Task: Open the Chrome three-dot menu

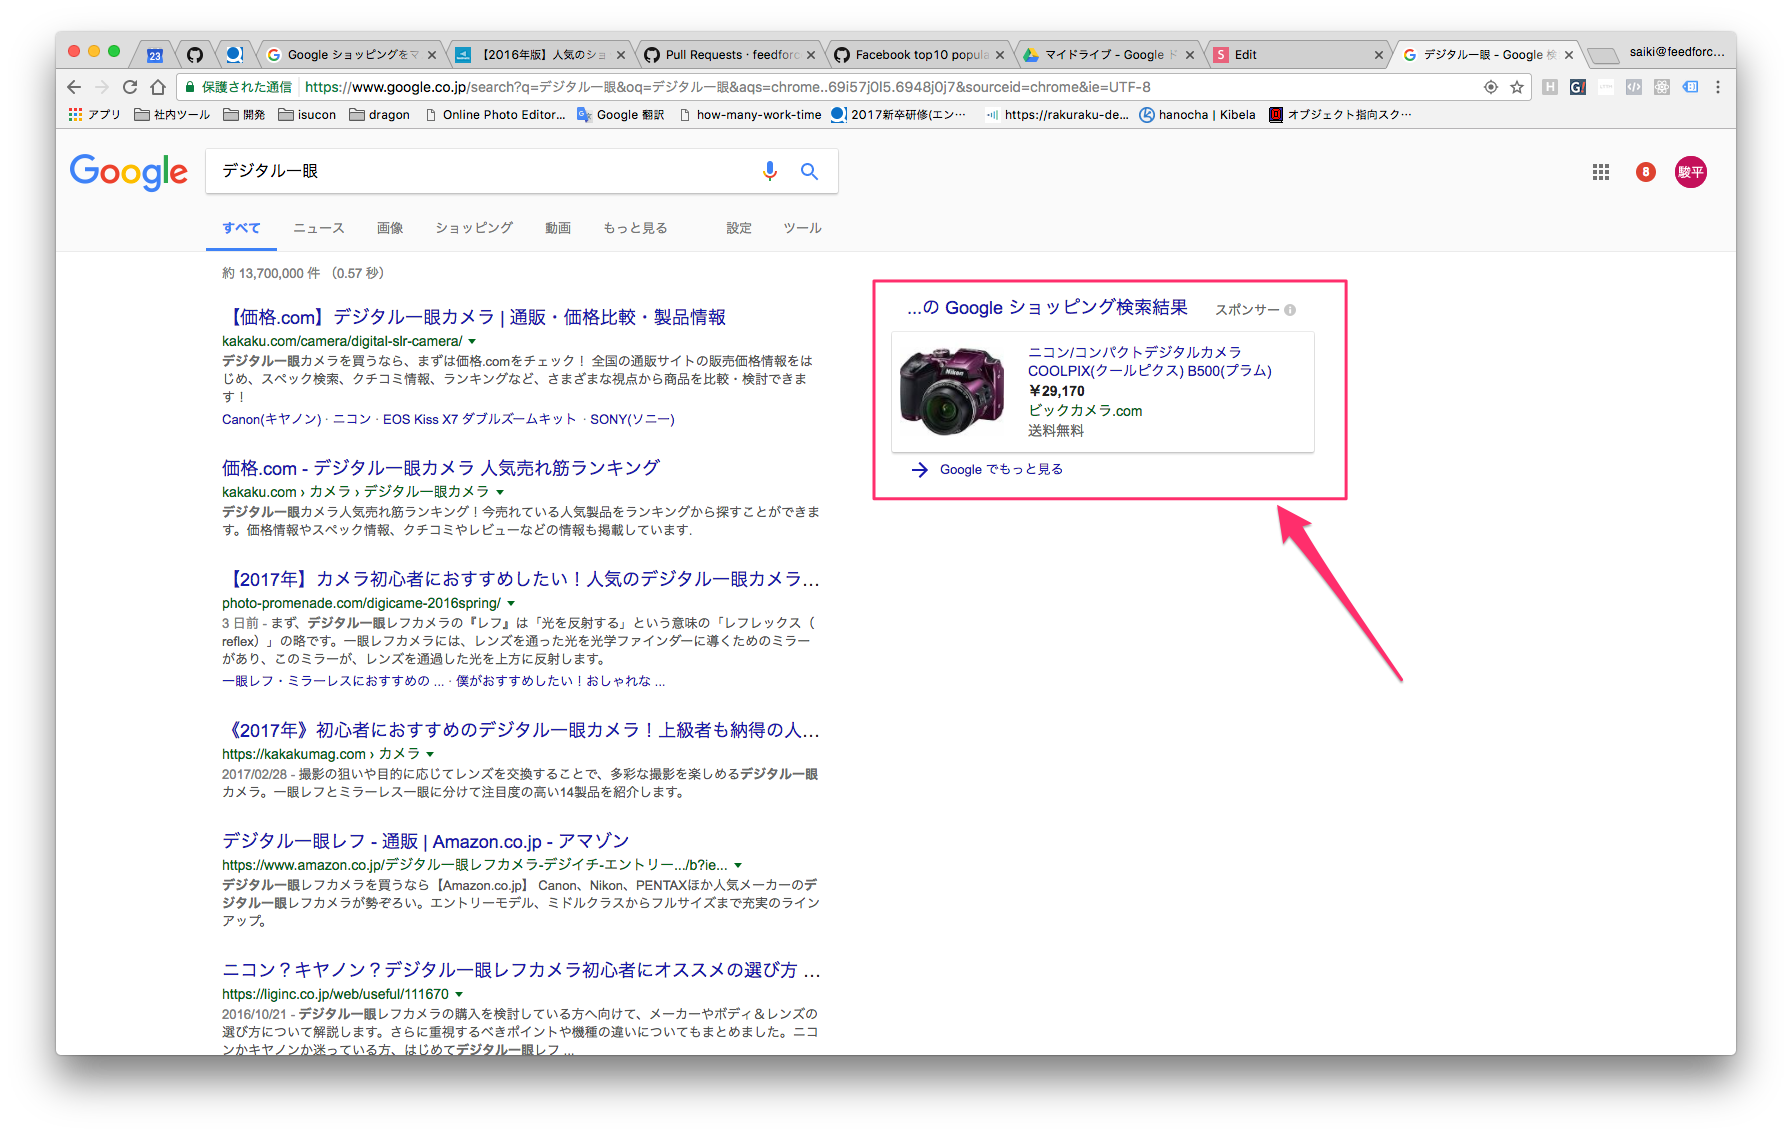Action: [1718, 87]
